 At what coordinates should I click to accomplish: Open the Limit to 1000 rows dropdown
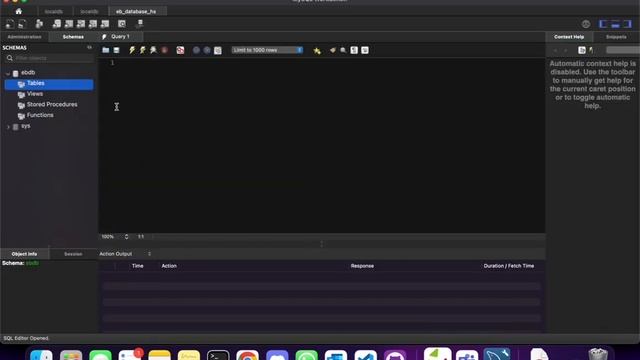pos(267,50)
